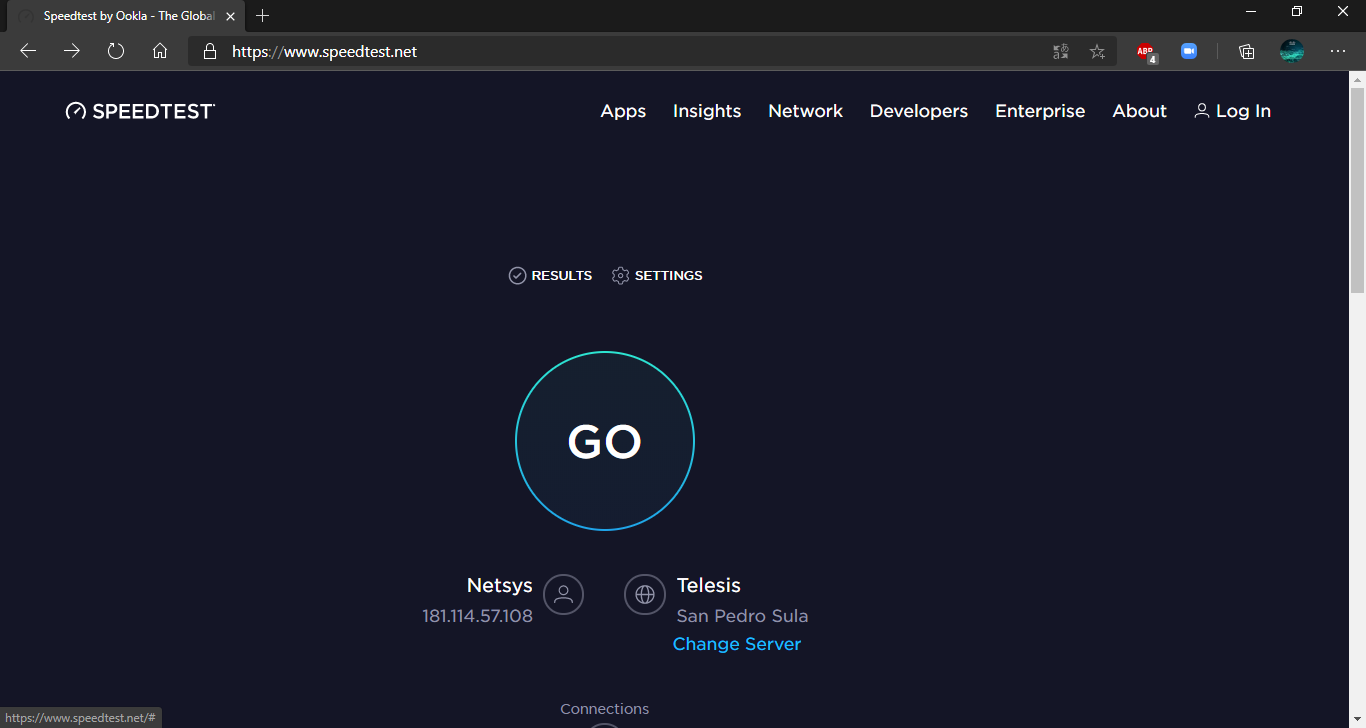
Task: Minimize the browser window
Action: 1251,11
